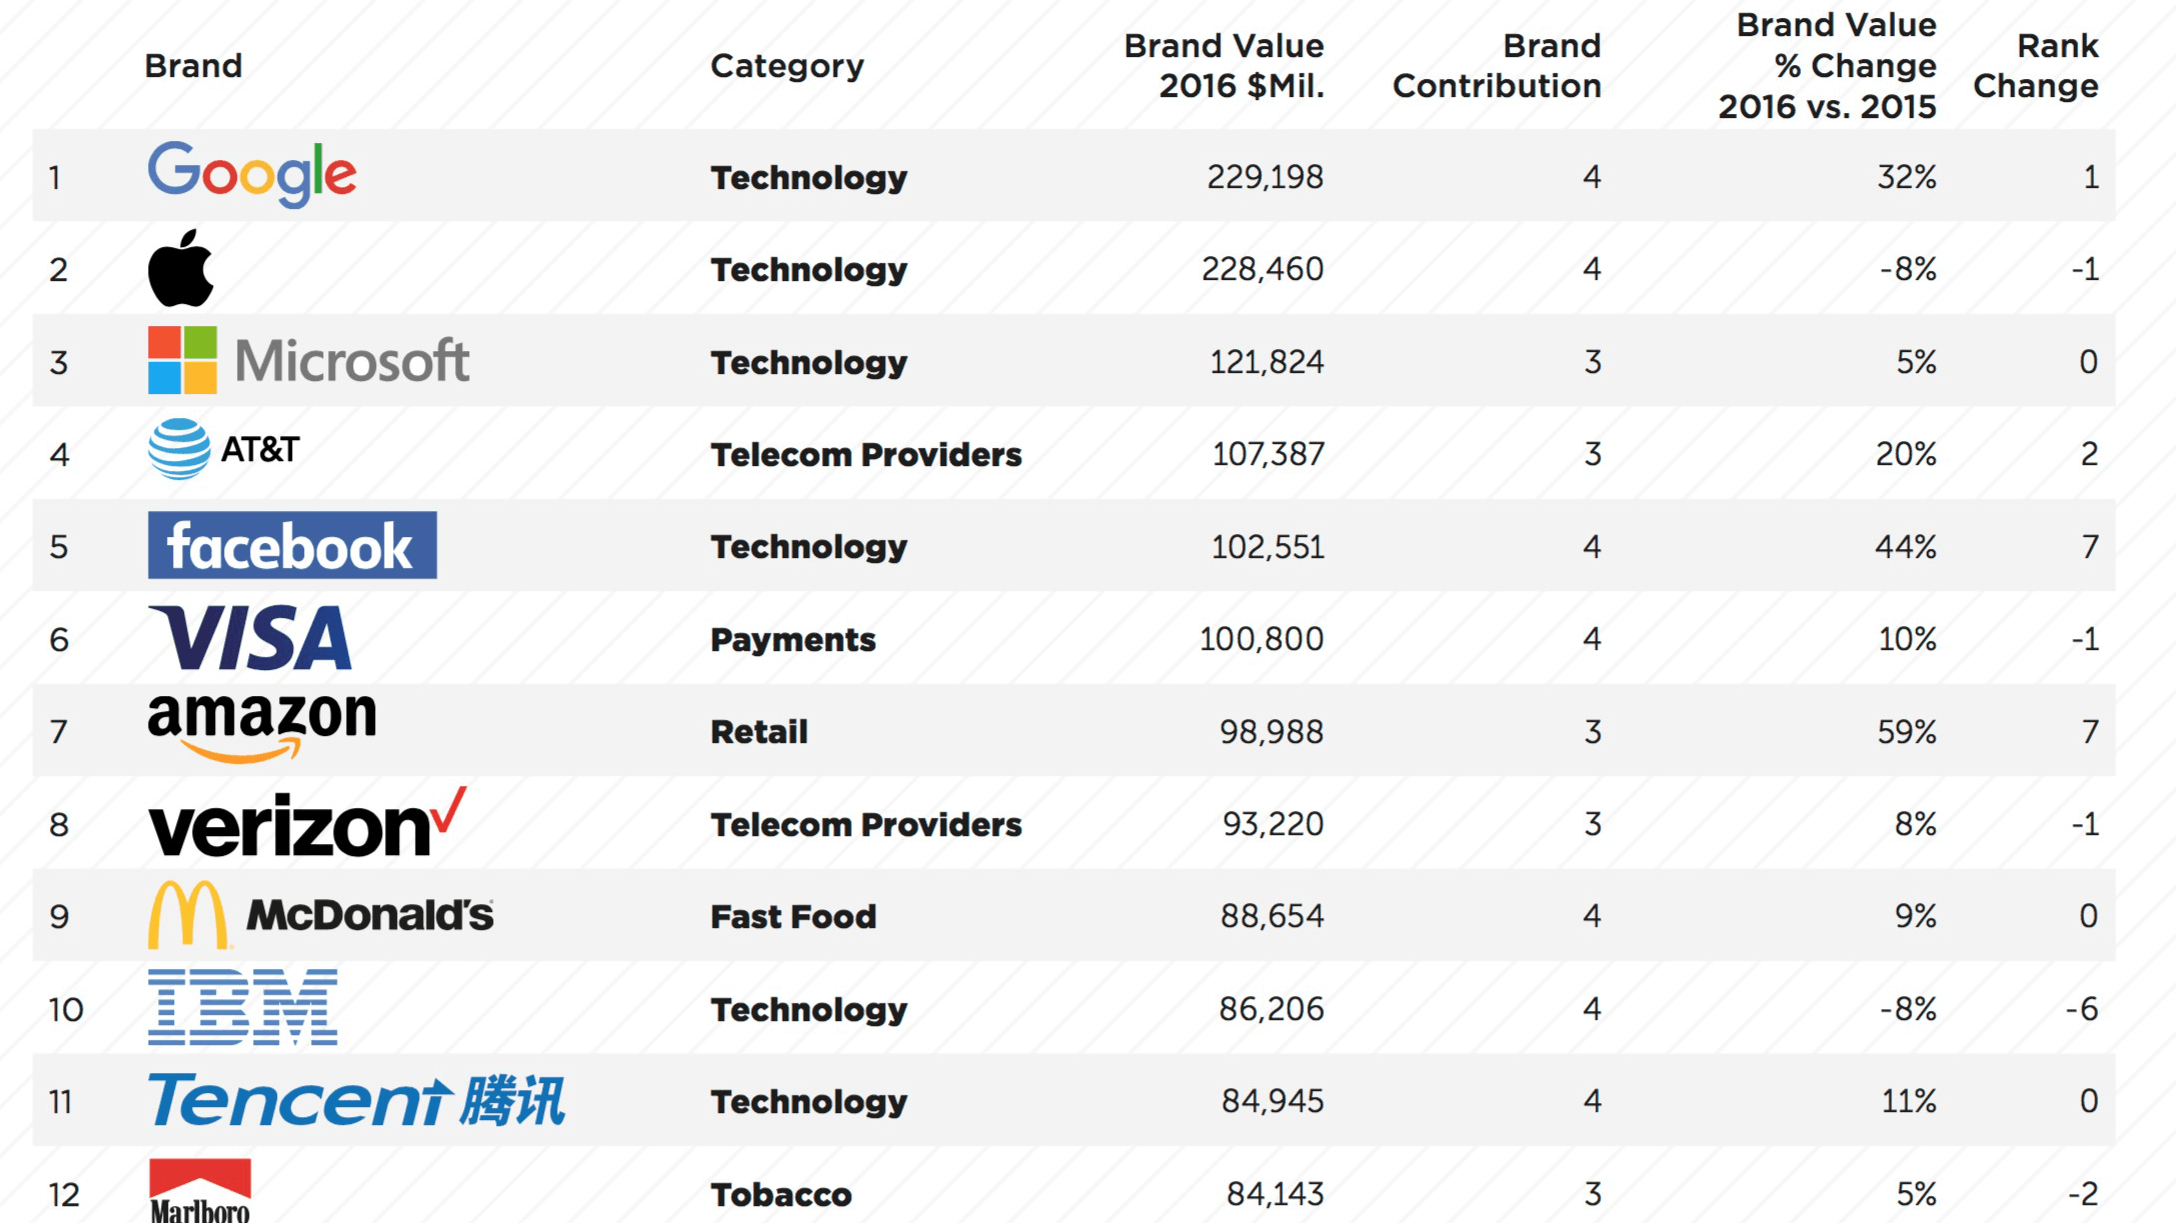Select Google's brand value 229,198
This screenshot has height=1223, width=2176.
(x=1265, y=177)
